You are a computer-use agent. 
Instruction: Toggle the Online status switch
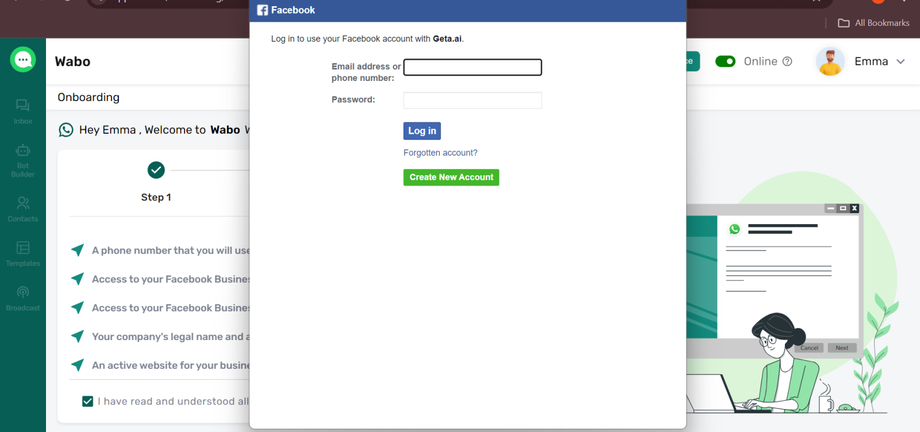point(725,62)
